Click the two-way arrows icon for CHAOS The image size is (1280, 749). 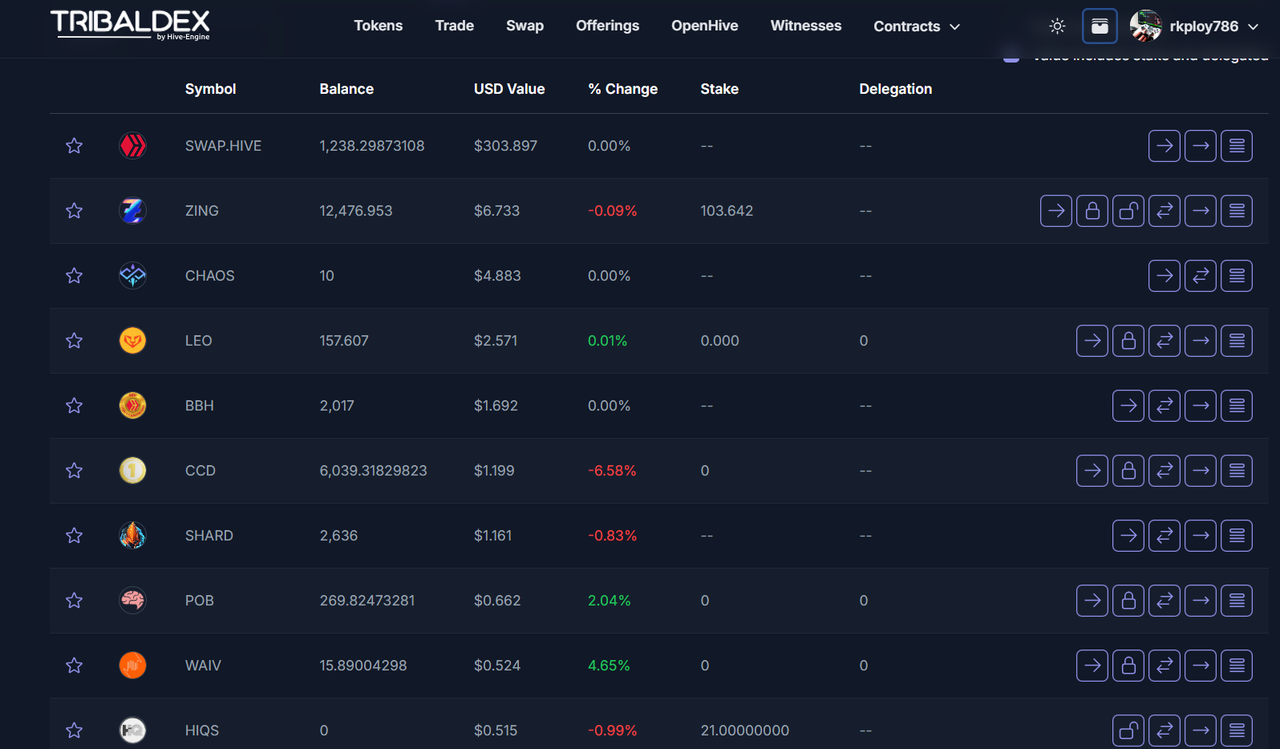point(1200,276)
